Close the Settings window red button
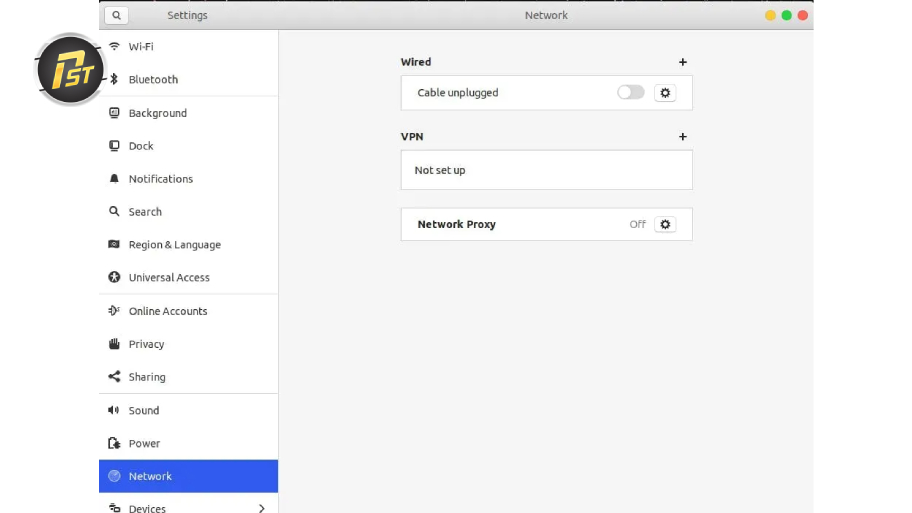 pos(803,16)
